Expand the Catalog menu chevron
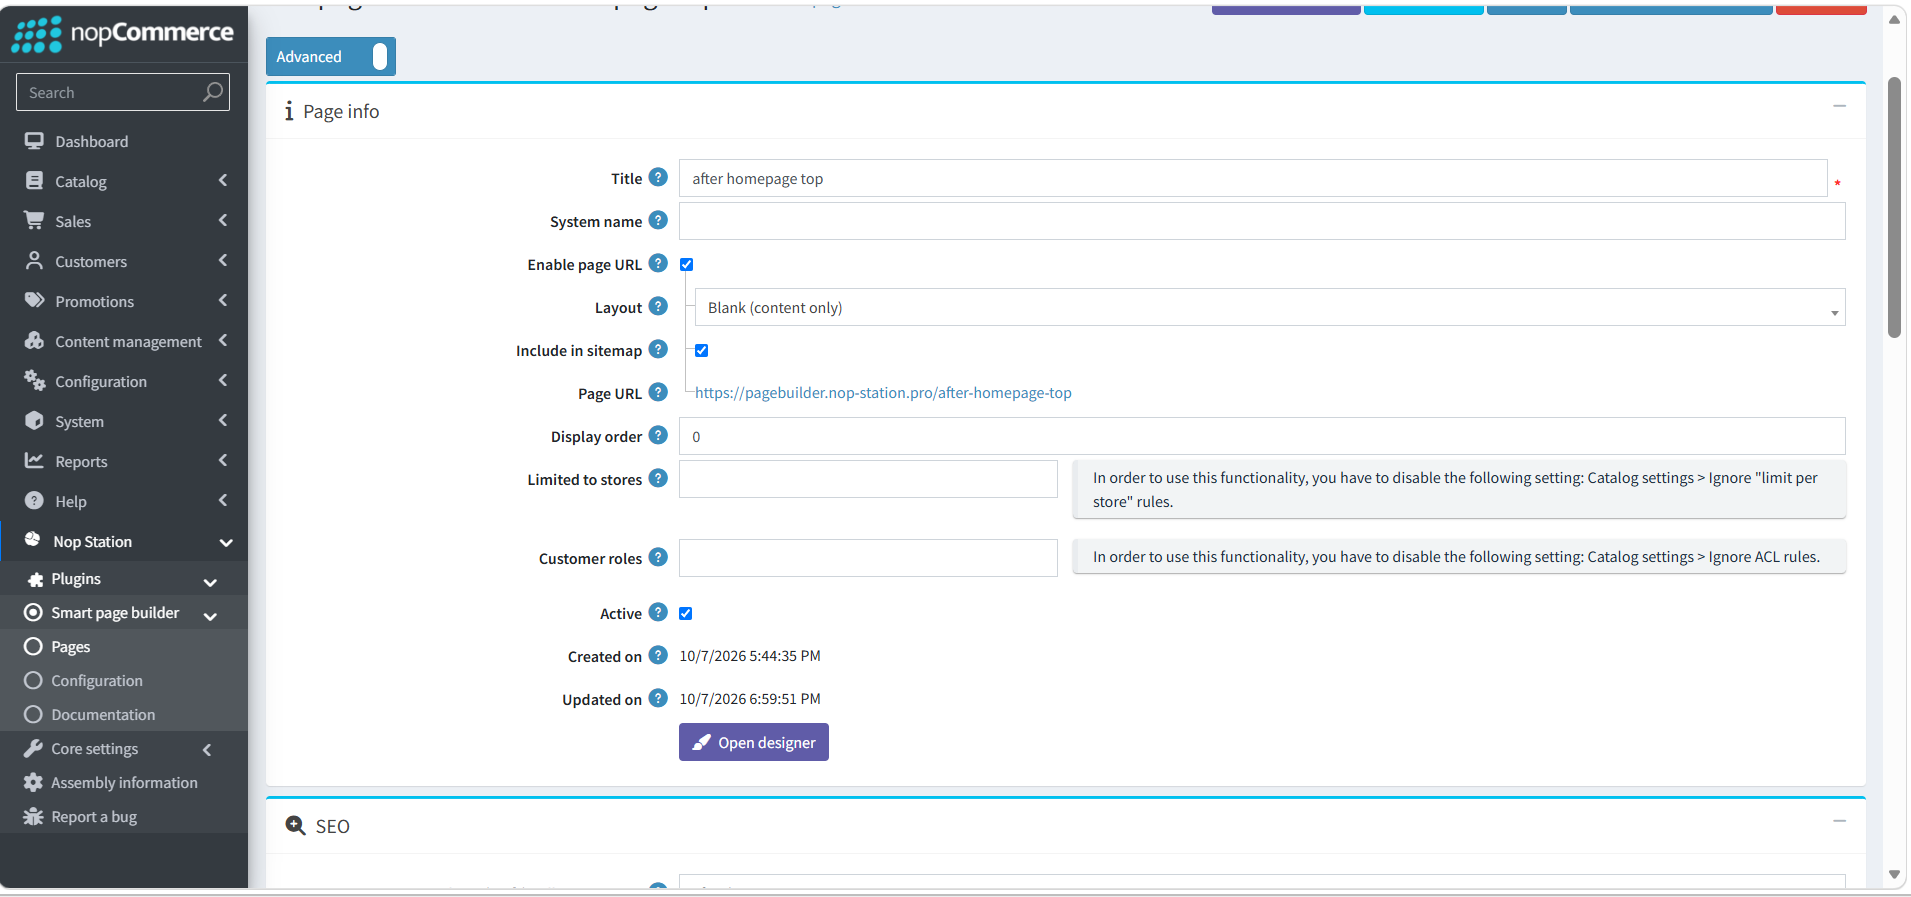1911x897 pixels. pos(223,181)
